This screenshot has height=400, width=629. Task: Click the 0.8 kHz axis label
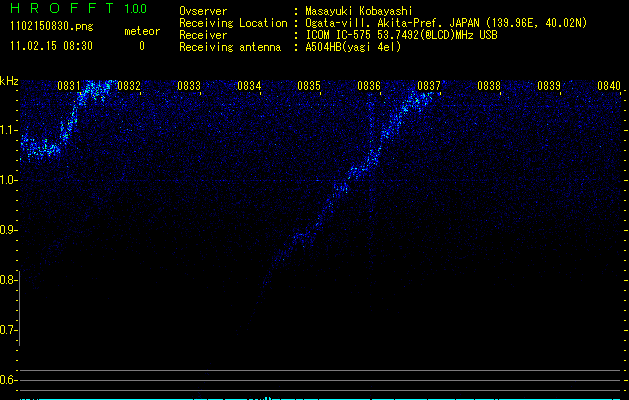[x=8, y=280]
